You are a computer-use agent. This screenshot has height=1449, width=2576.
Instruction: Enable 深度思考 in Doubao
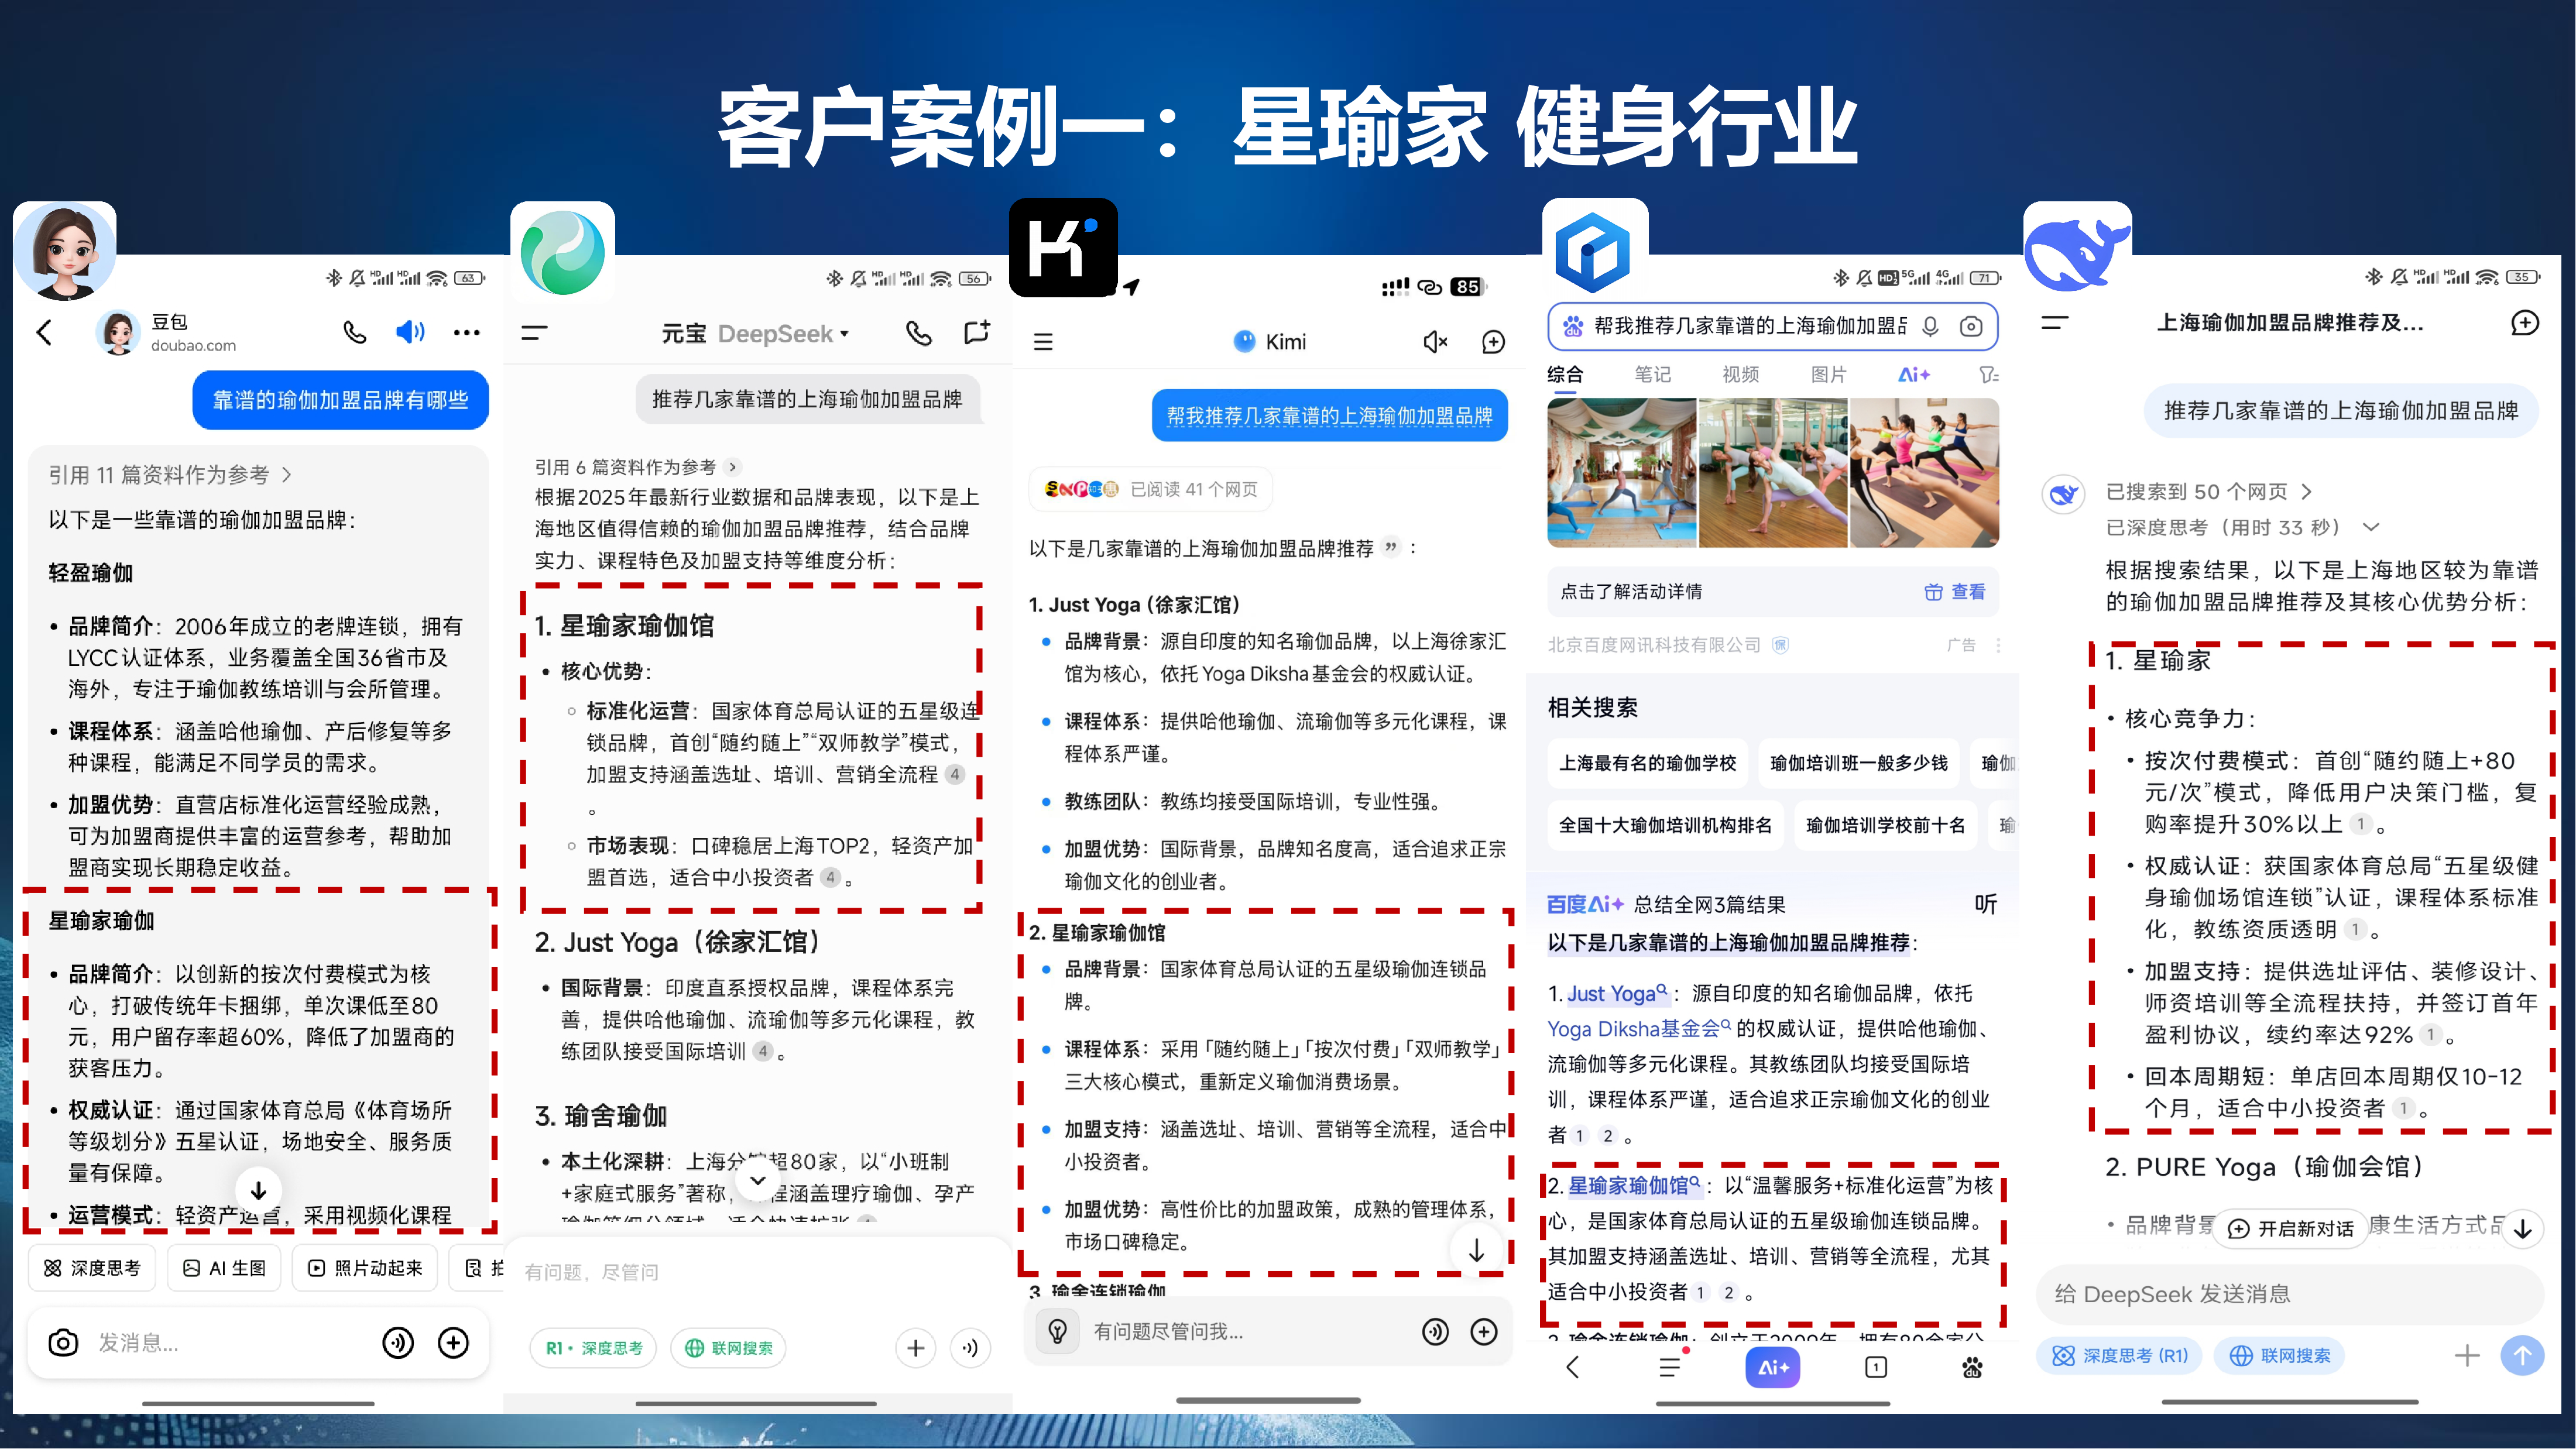click(x=92, y=1268)
